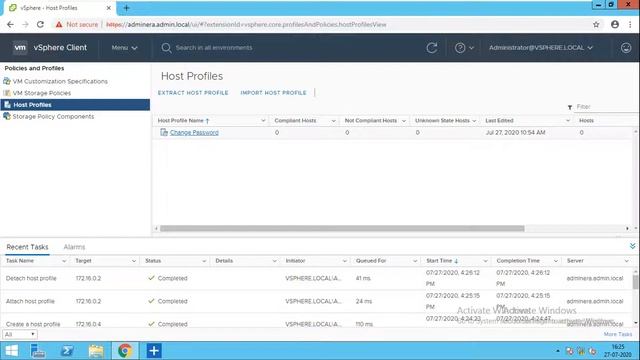
Task: Click the 172.16.0.4 target cell
Action: tap(88, 324)
